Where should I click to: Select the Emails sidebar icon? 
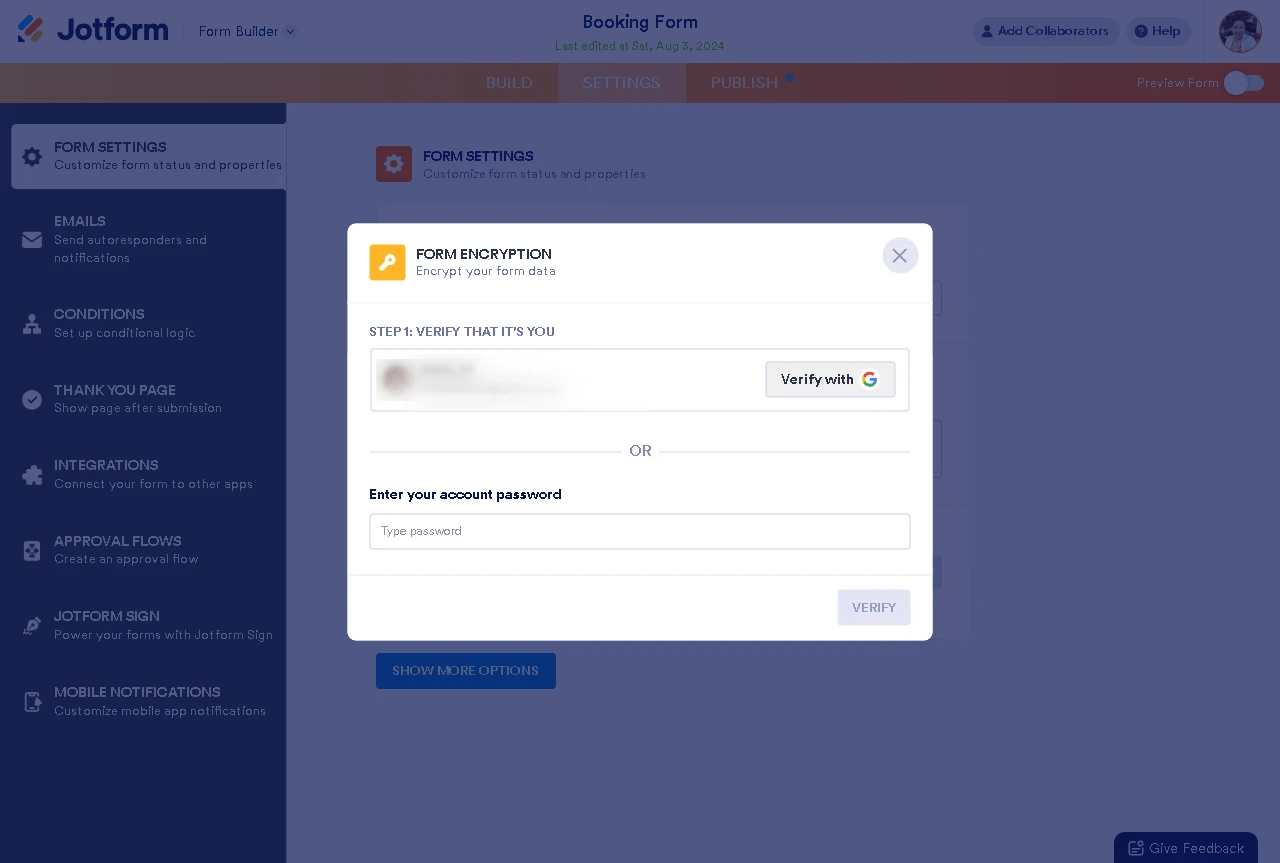(x=32, y=240)
